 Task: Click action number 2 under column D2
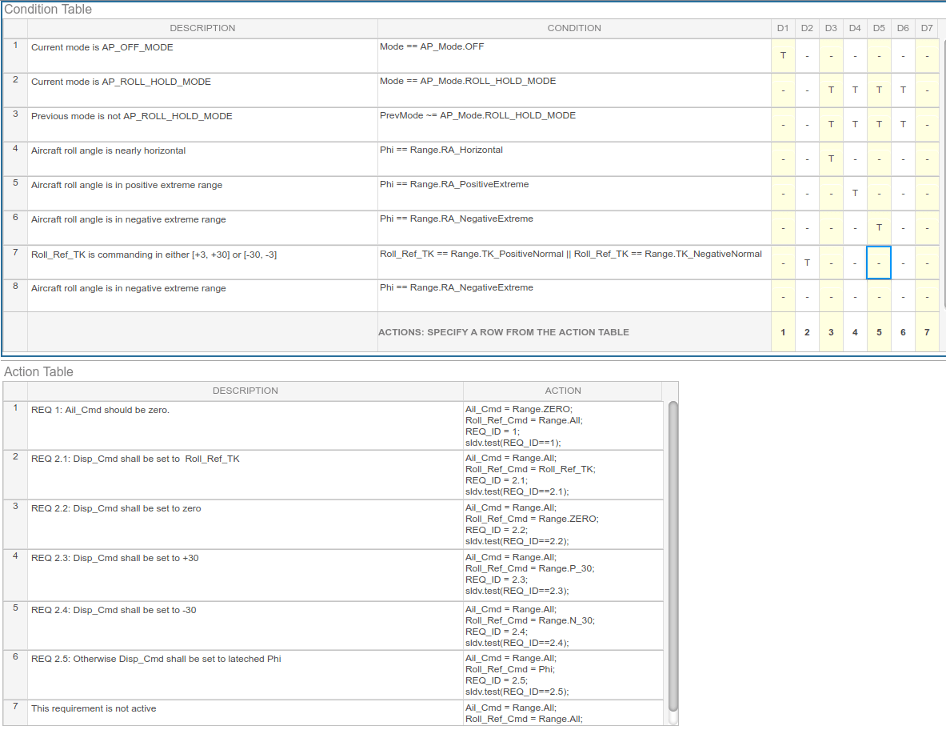(x=807, y=332)
